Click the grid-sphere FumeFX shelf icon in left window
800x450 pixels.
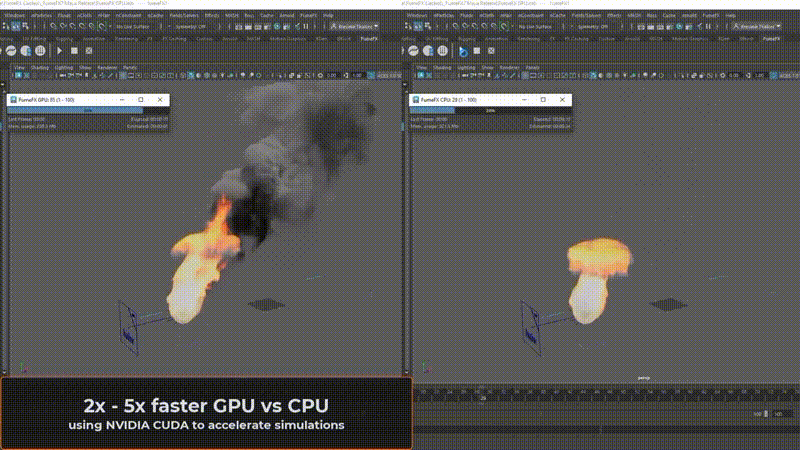(x=40, y=51)
